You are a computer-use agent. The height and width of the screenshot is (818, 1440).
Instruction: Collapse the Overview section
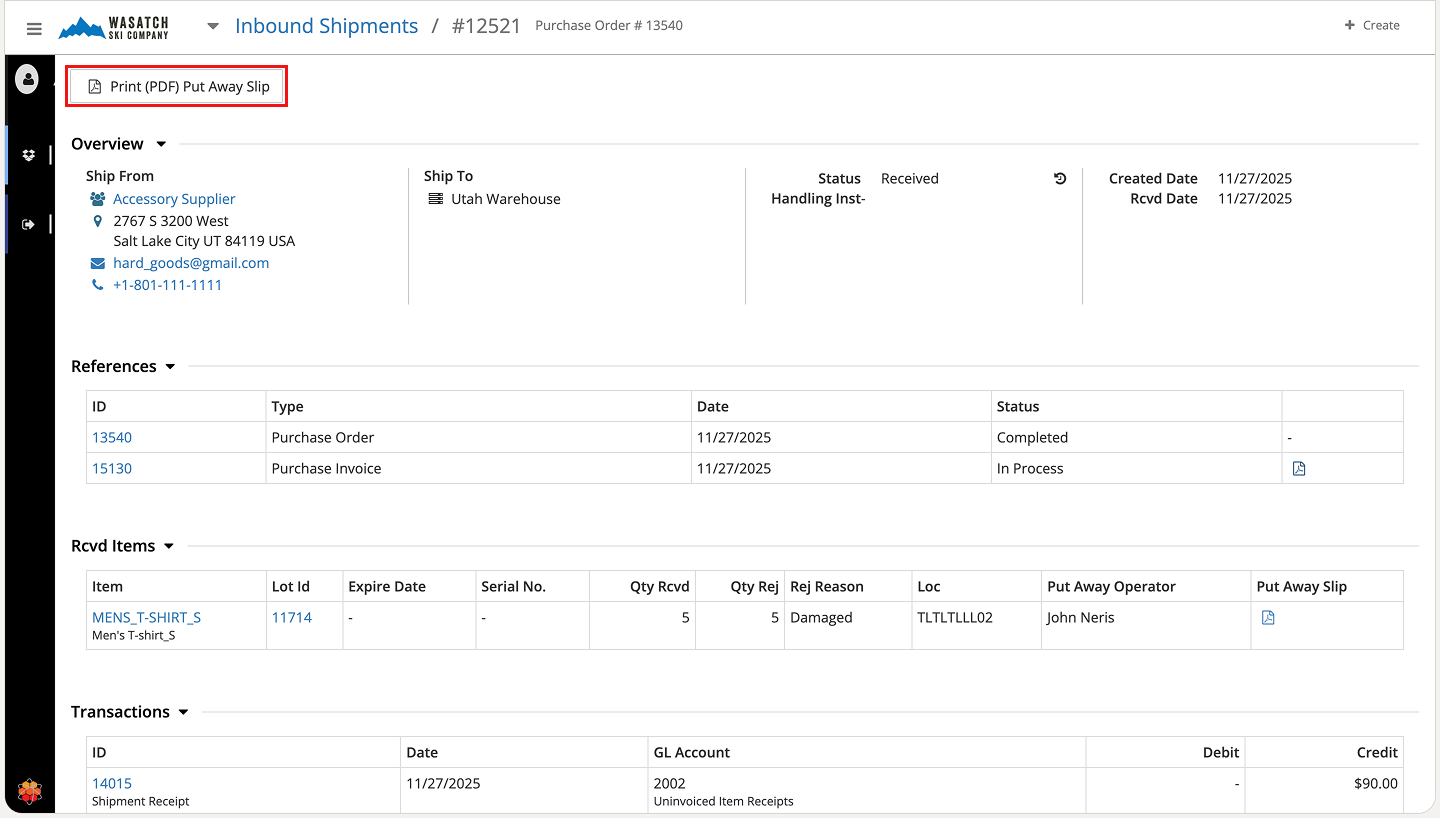pos(161,145)
